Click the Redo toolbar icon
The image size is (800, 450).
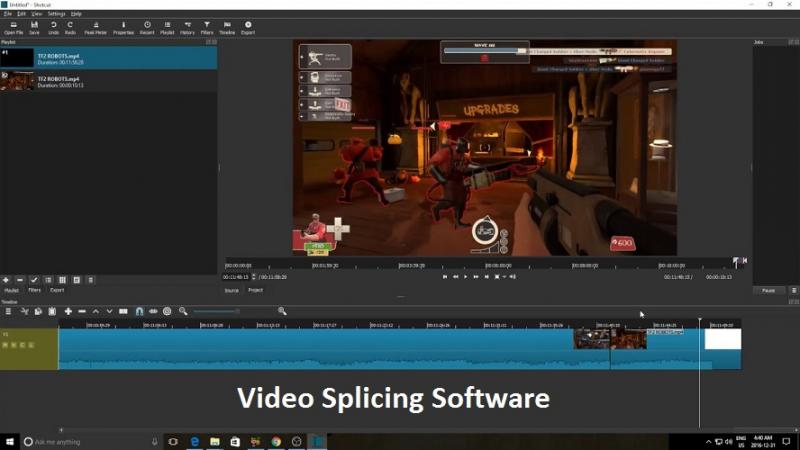tap(70, 28)
